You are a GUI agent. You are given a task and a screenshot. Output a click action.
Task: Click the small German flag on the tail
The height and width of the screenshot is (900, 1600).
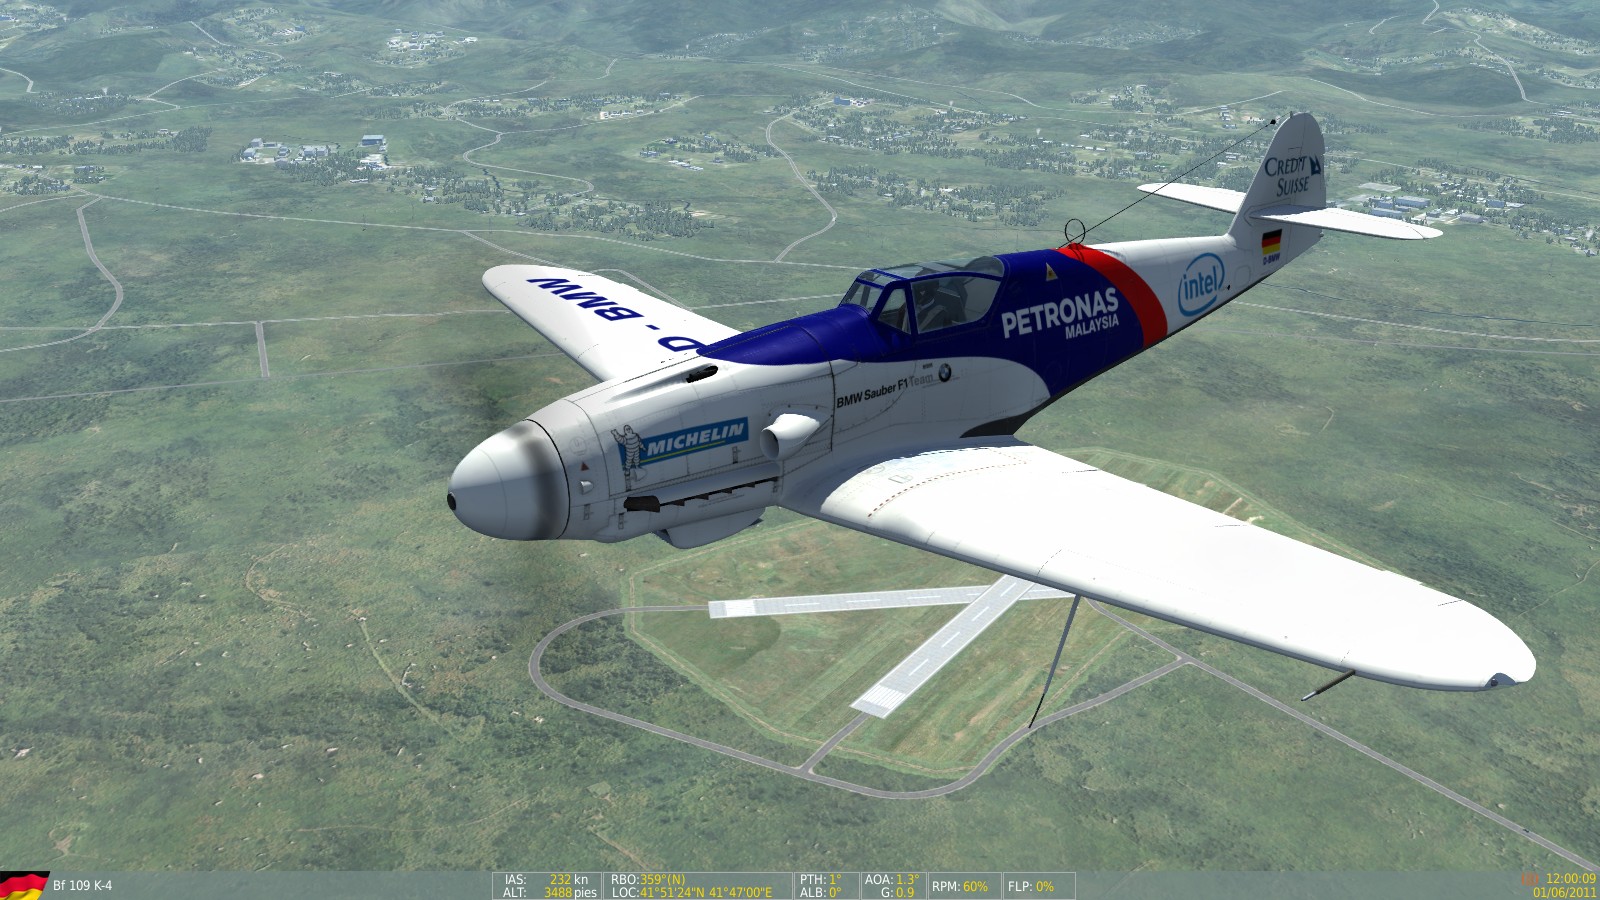(1271, 241)
